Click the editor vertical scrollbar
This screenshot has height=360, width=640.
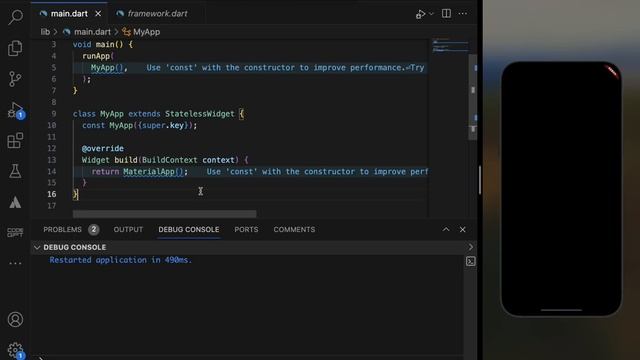click(473, 97)
